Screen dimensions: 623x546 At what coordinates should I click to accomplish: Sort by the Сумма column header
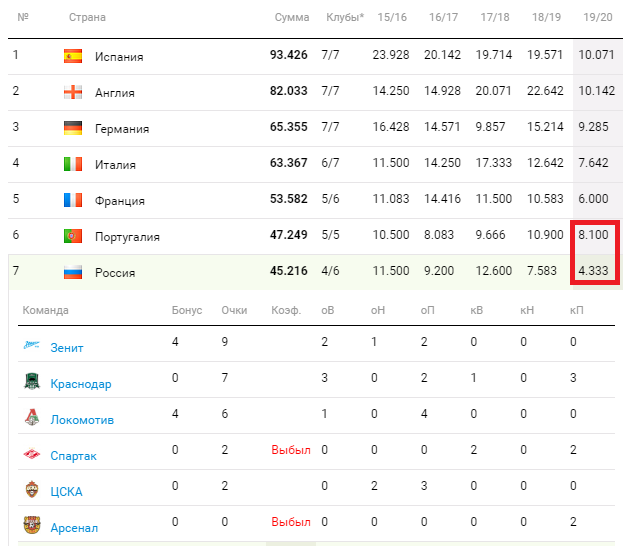coord(292,17)
